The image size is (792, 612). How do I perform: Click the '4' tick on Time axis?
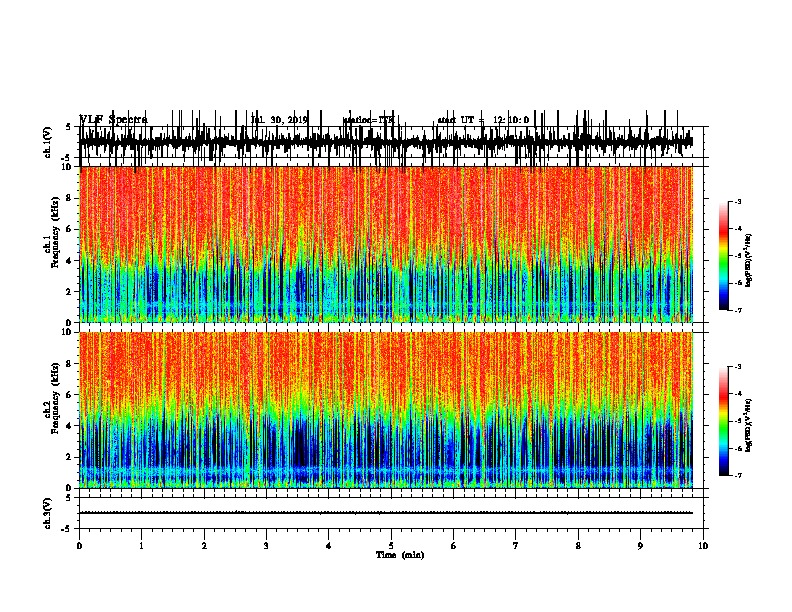pyautogui.click(x=329, y=546)
